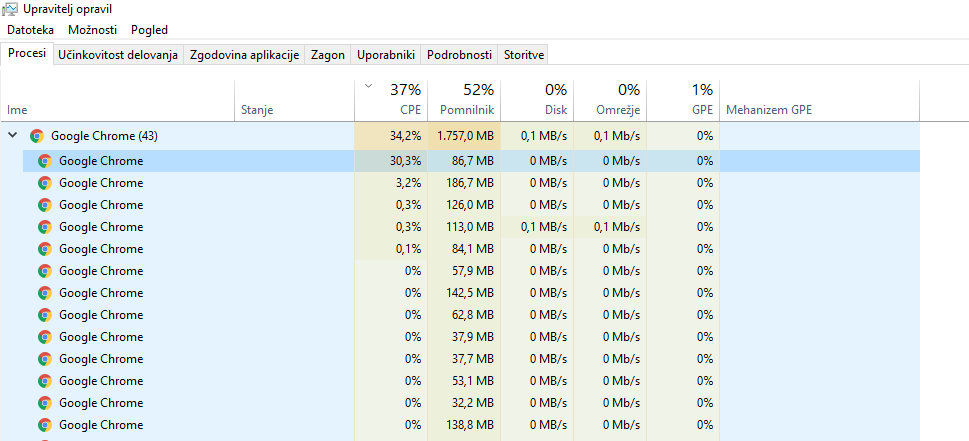This screenshot has height=441, width=969.
Task: Open the Storitve tab
Action: [523, 55]
